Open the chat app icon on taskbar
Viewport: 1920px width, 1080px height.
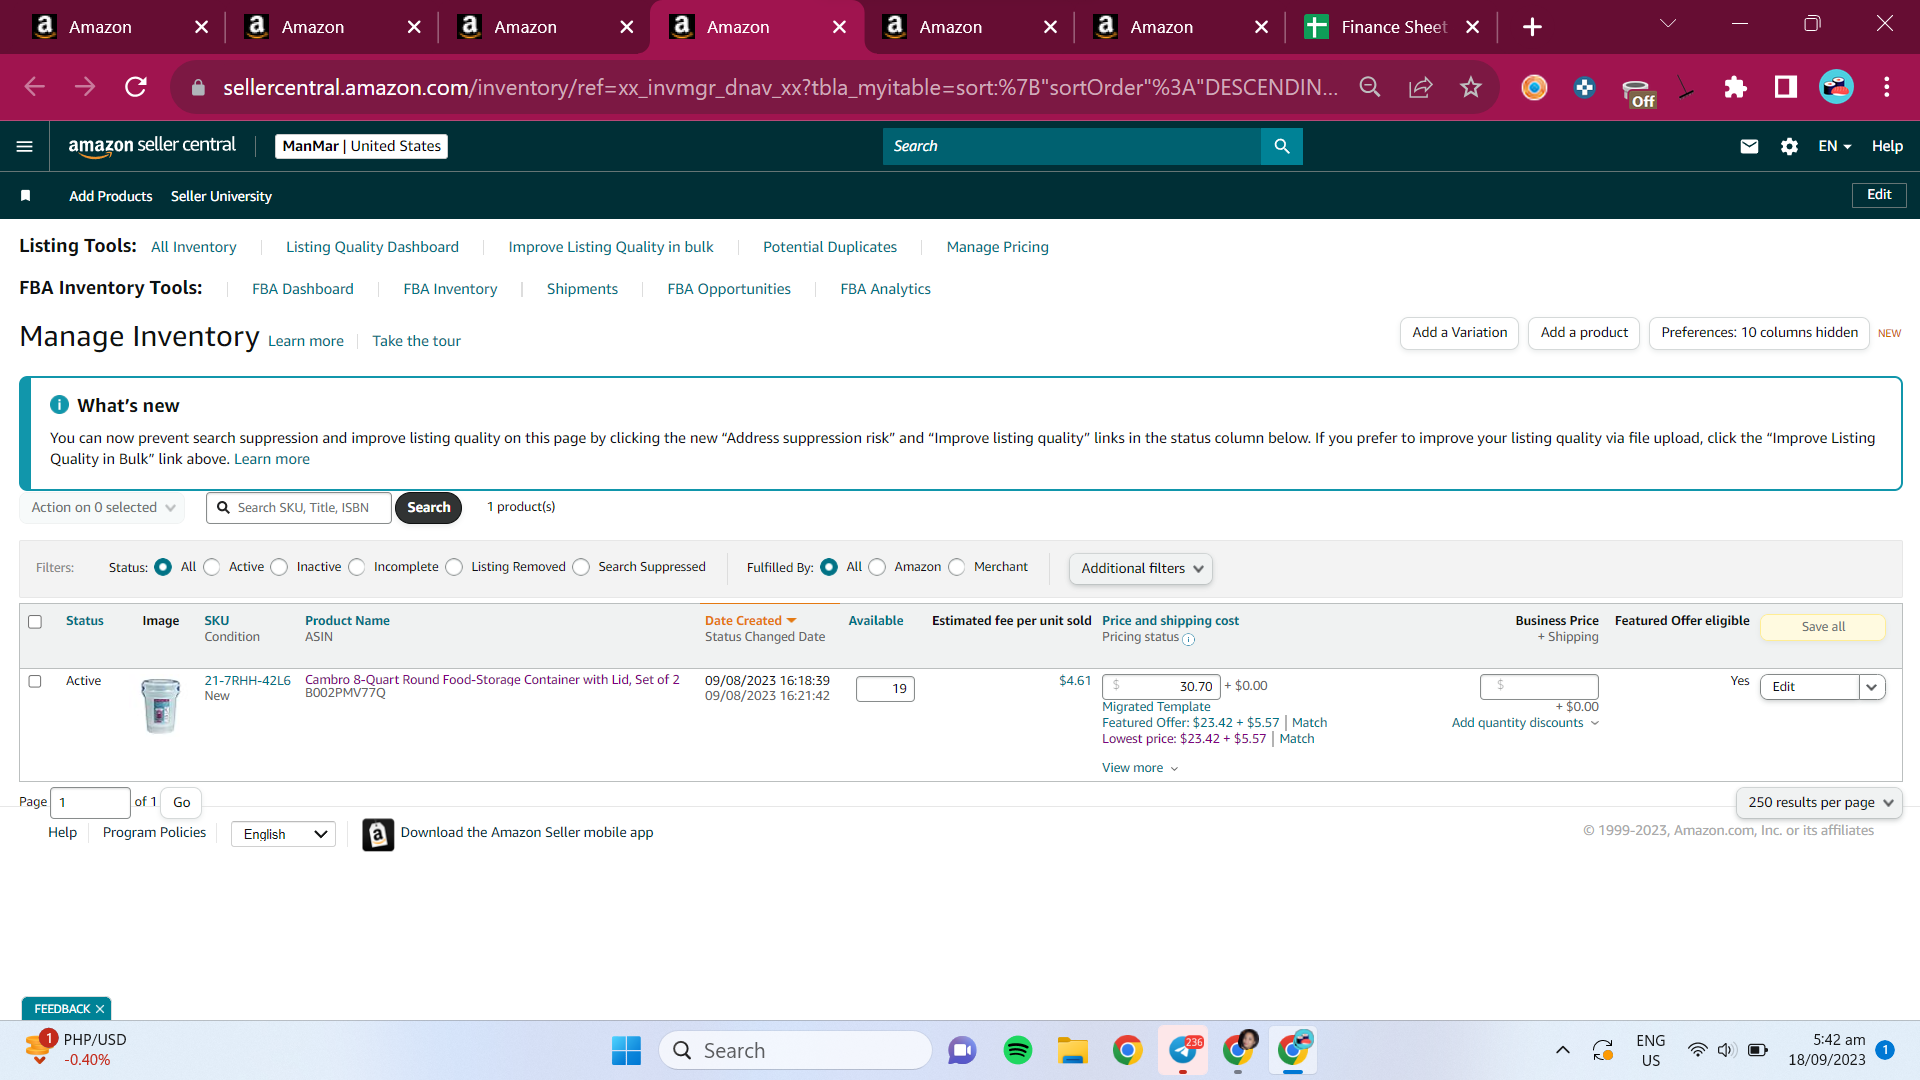[x=962, y=1050]
